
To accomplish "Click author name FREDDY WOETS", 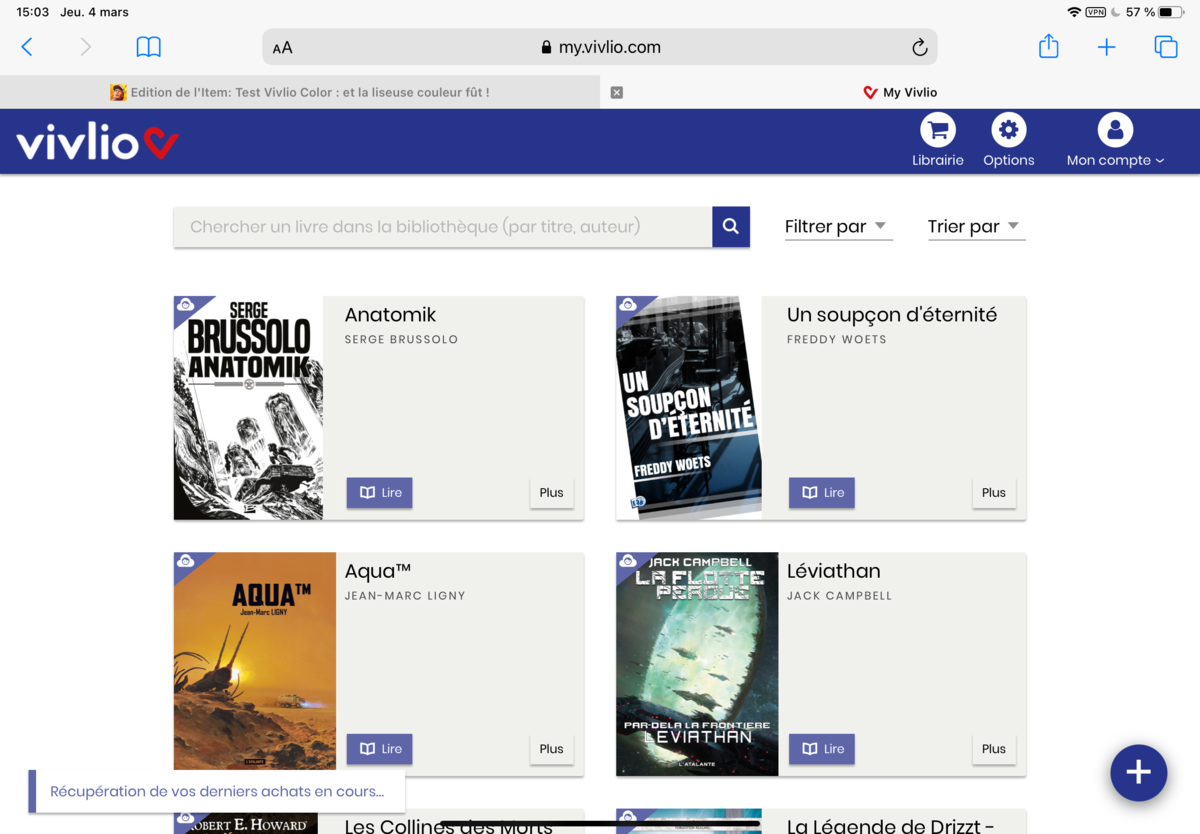I will (x=837, y=340).
